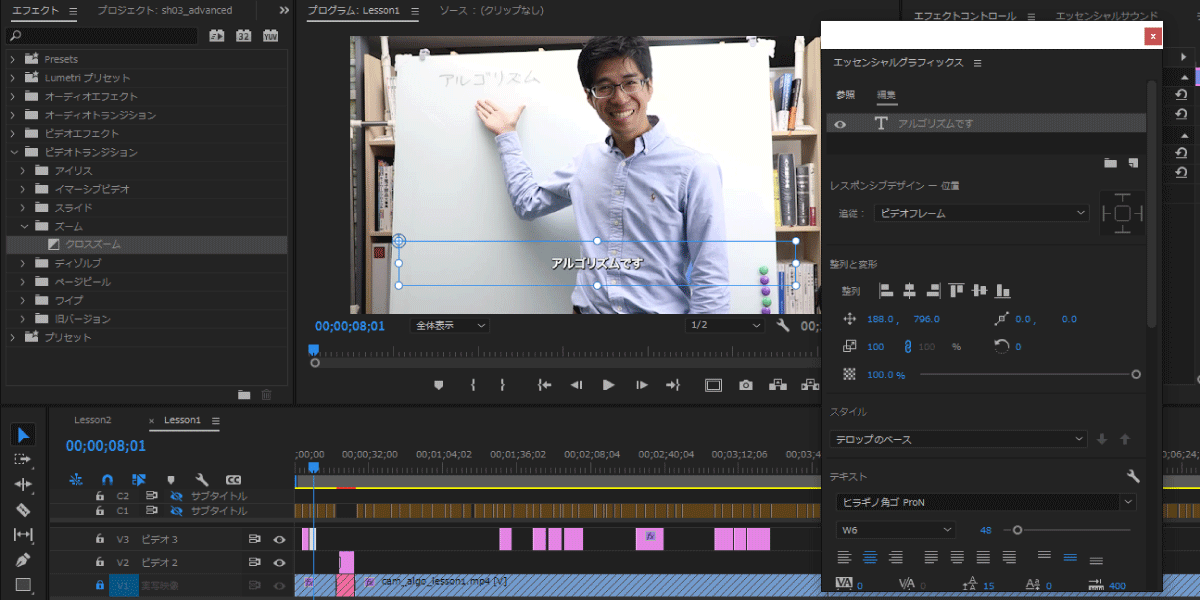The image size is (1200, 600).
Task: Open the W6 font weight dropdown
Action: pyautogui.click(x=896, y=529)
